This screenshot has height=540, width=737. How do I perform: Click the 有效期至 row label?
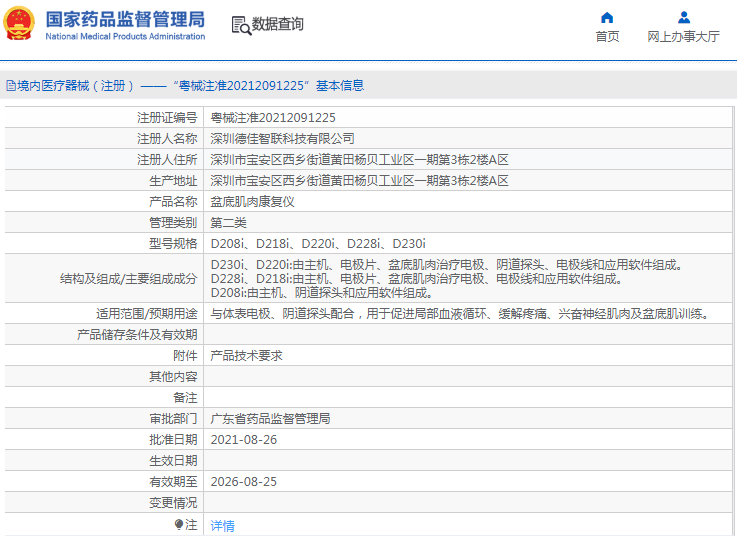[173, 482]
